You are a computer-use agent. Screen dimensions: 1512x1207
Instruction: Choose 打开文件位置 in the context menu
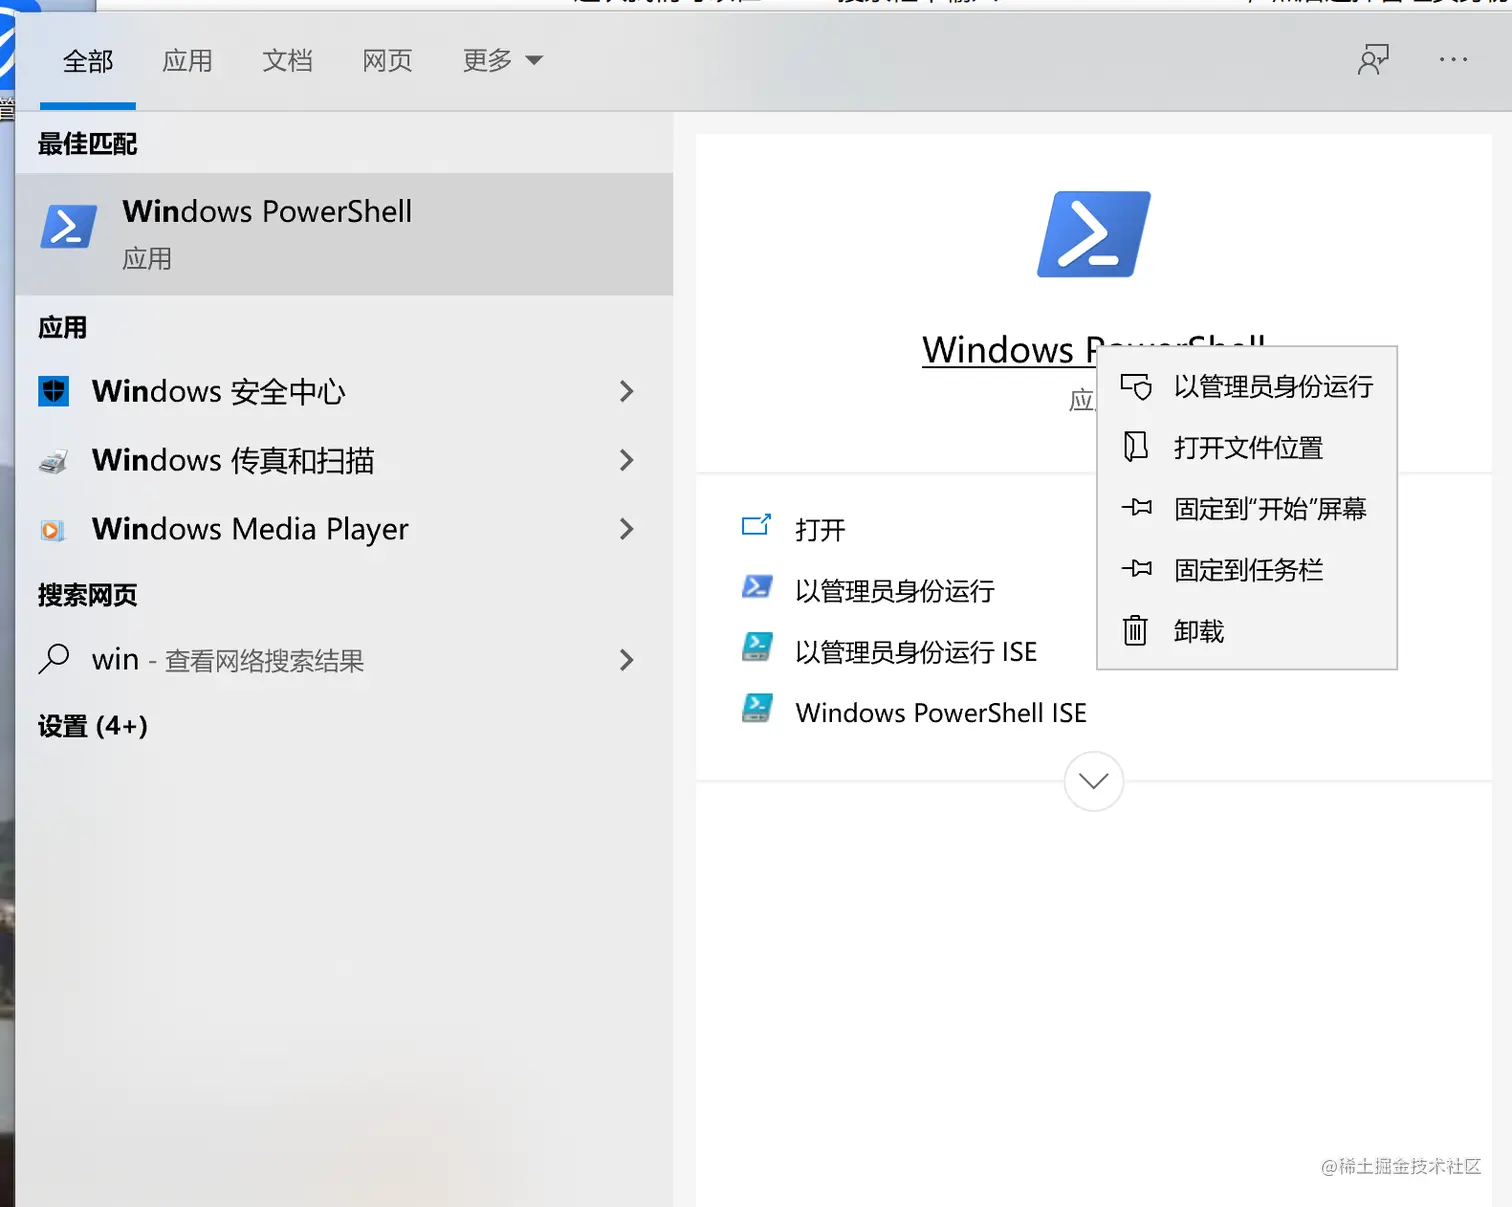pos(1247,448)
